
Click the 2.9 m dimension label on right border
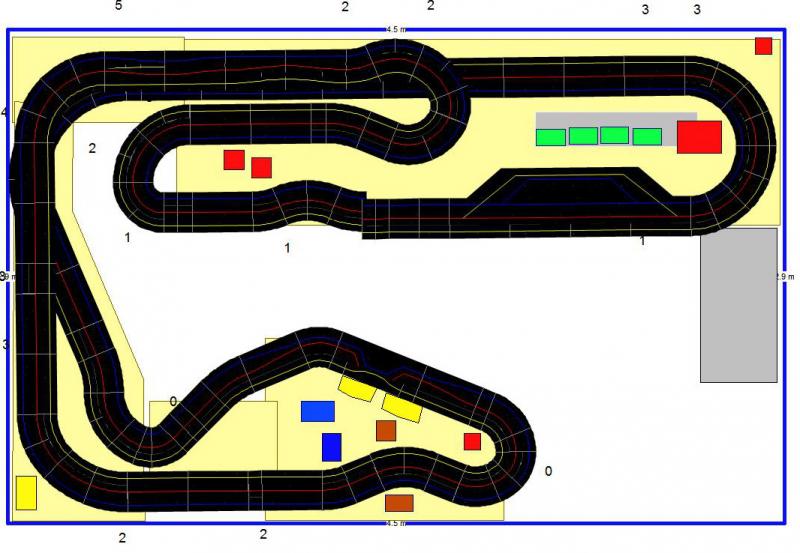[x=787, y=276]
